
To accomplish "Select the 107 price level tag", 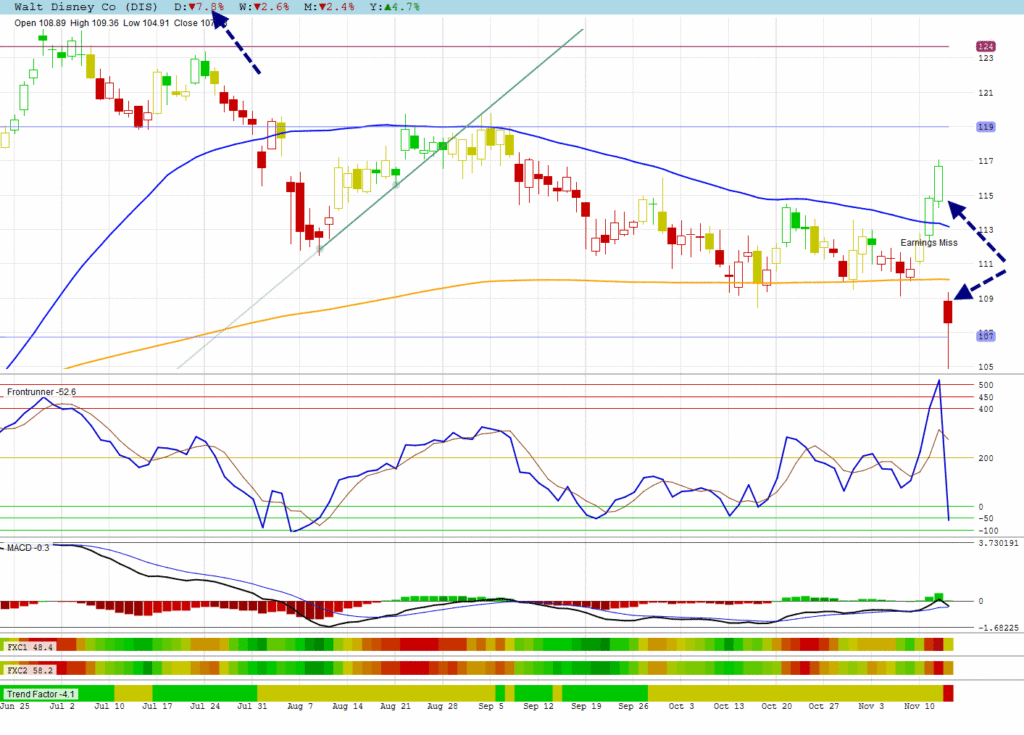I will [985, 336].
